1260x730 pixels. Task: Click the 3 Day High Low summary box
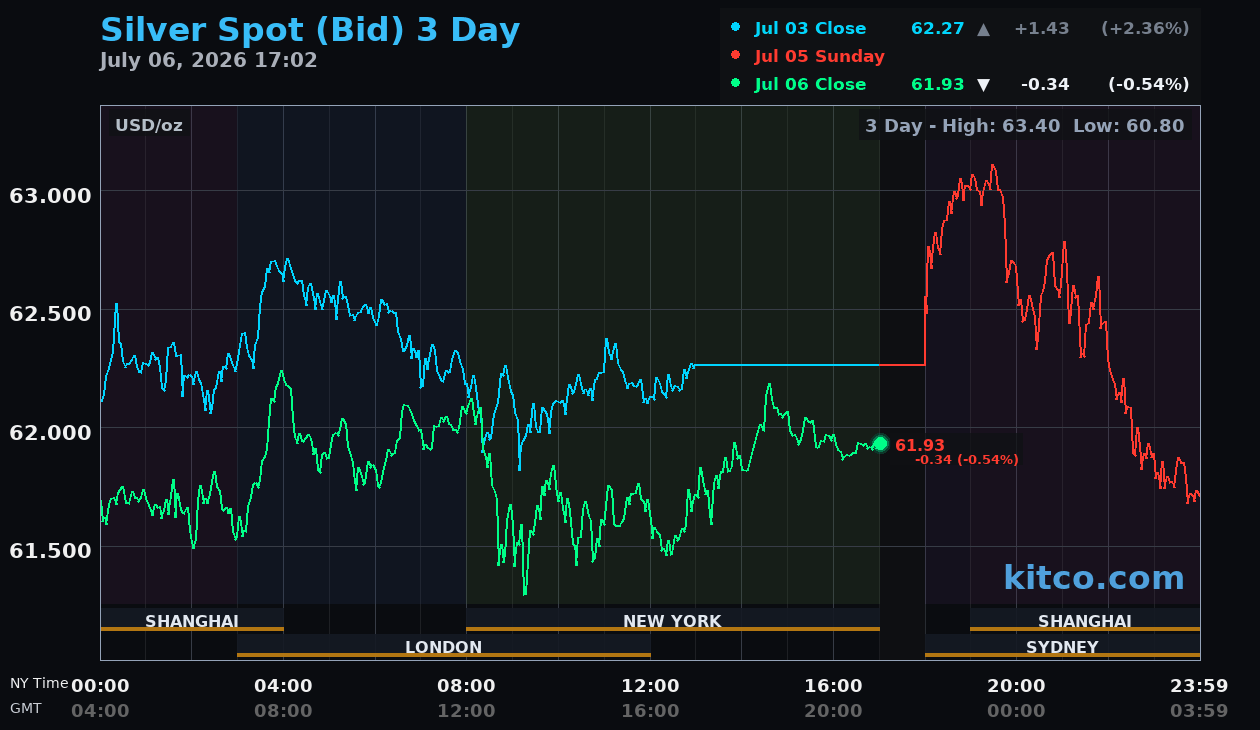pos(1025,126)
